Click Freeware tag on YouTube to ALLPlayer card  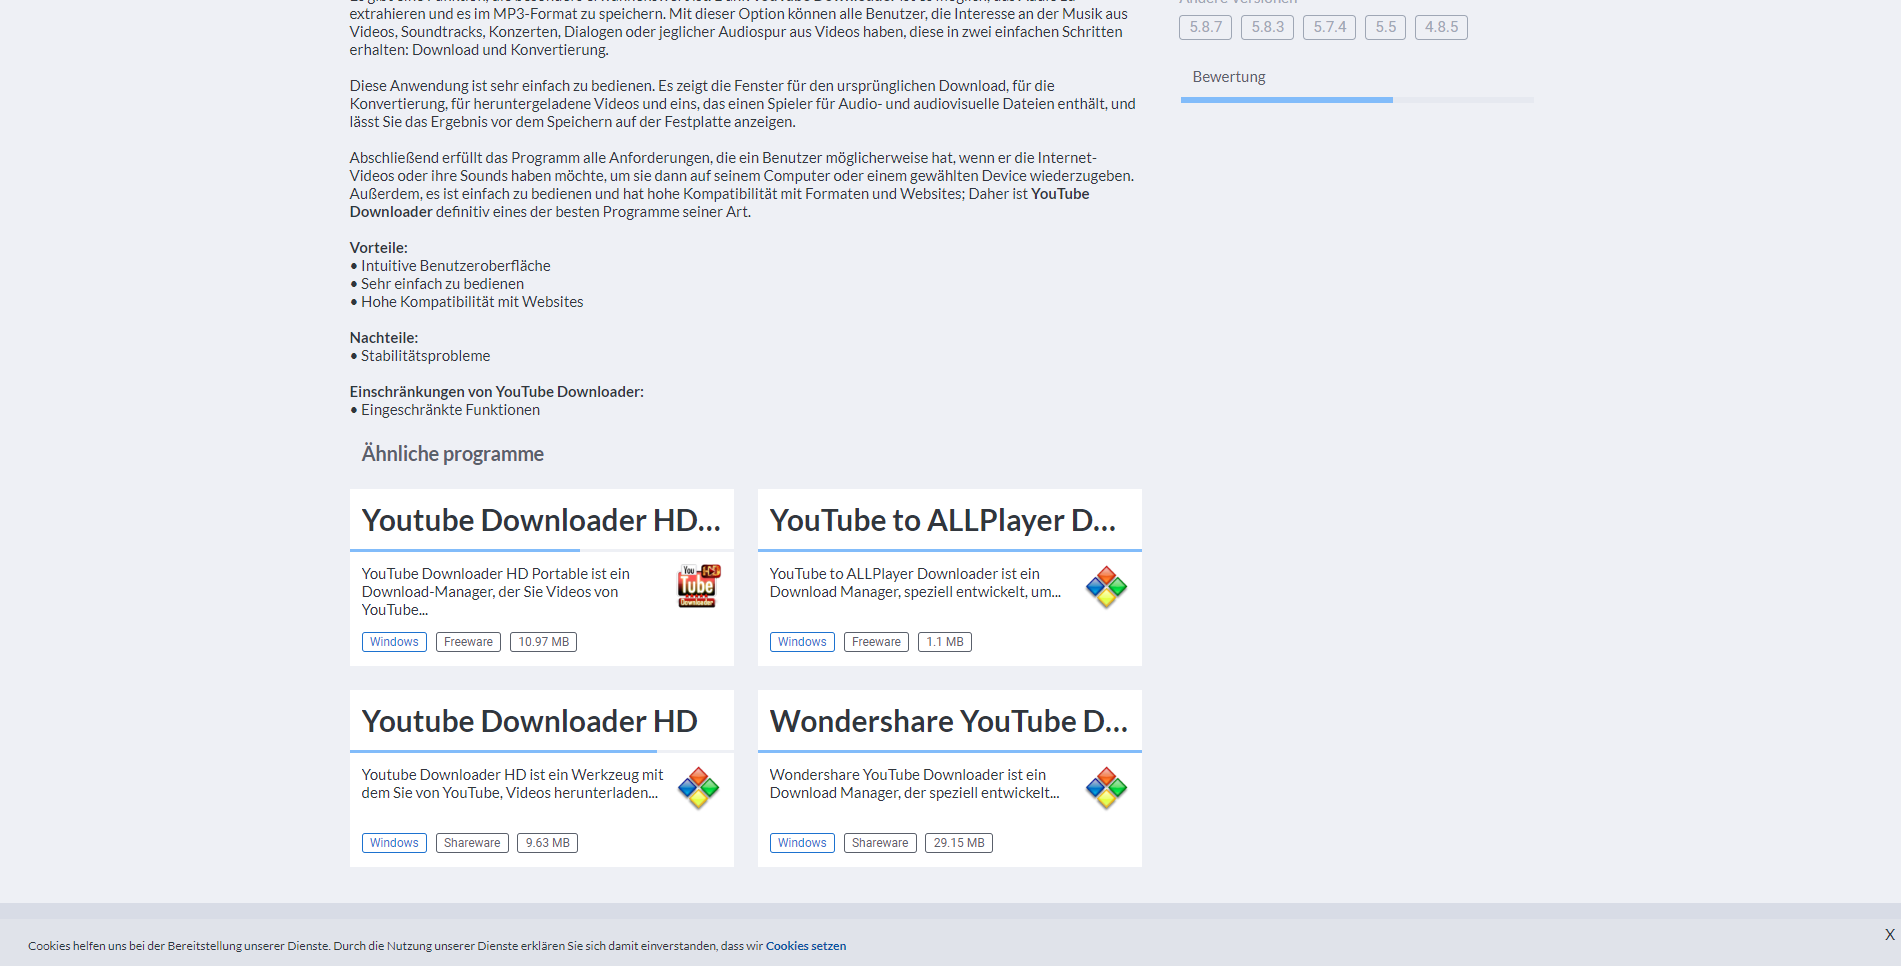coord(876,642)
